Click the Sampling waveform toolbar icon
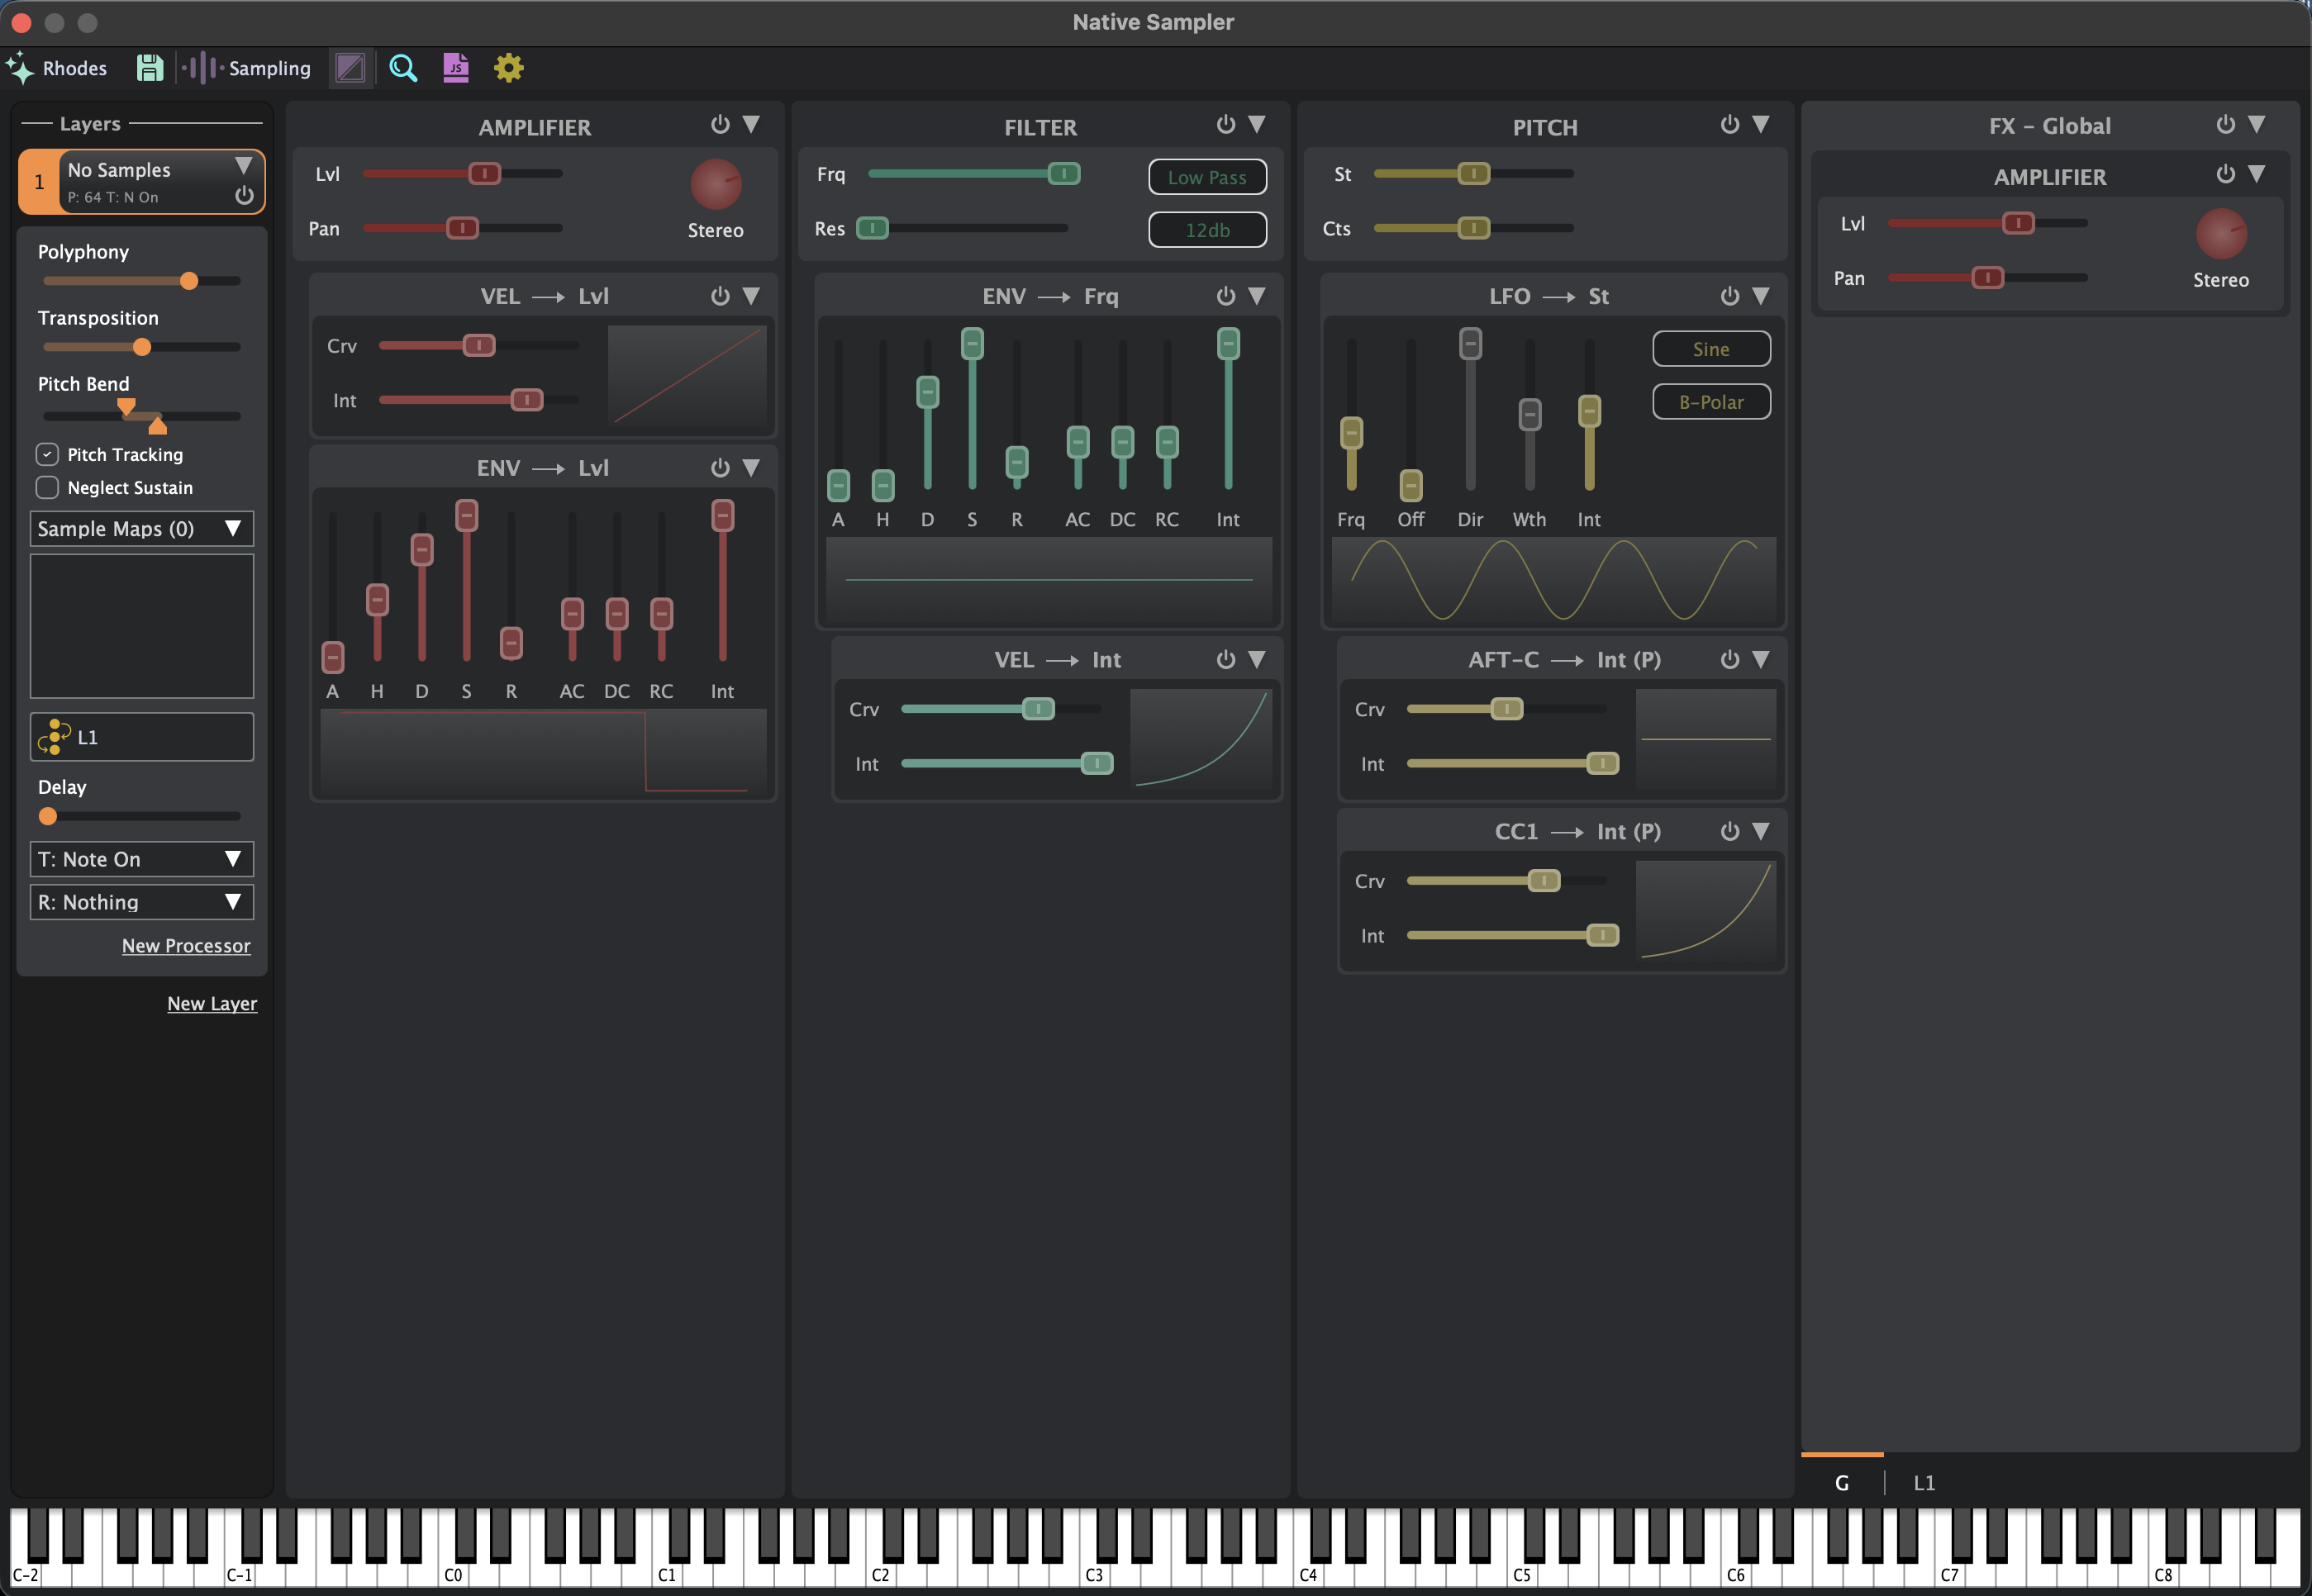2312x1596 pixels. (202, 68)
